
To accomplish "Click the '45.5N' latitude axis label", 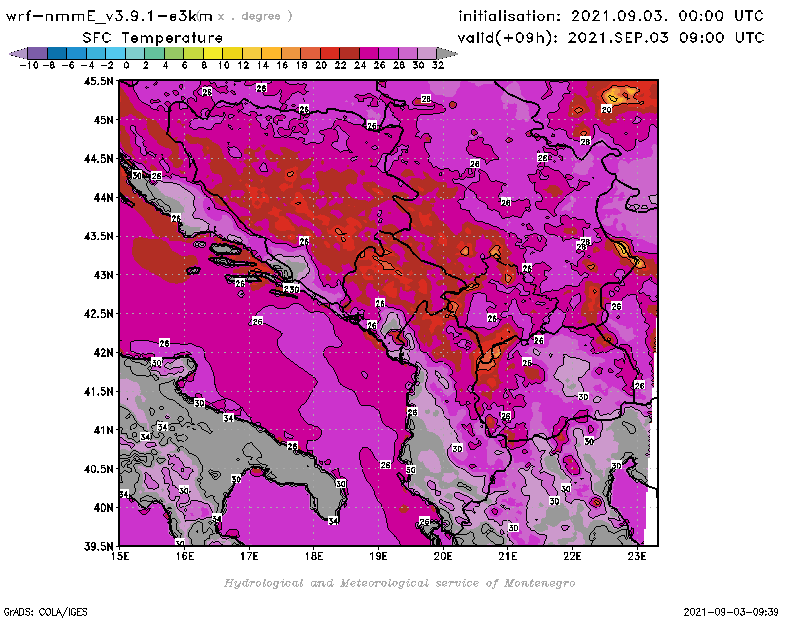I will click(x=98, y=81).
